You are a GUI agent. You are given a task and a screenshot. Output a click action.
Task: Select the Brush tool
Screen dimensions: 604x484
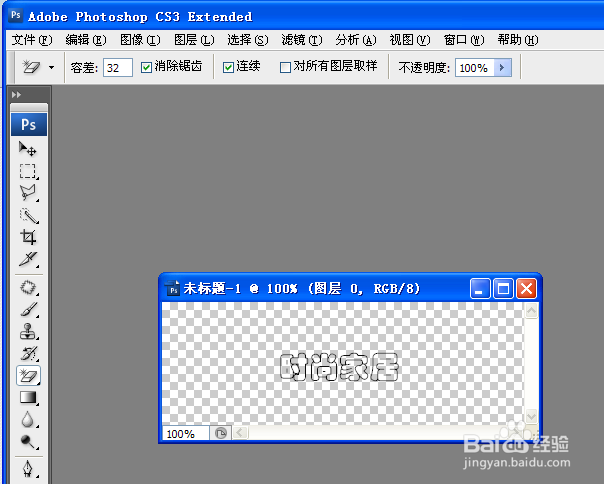[28, 309]
